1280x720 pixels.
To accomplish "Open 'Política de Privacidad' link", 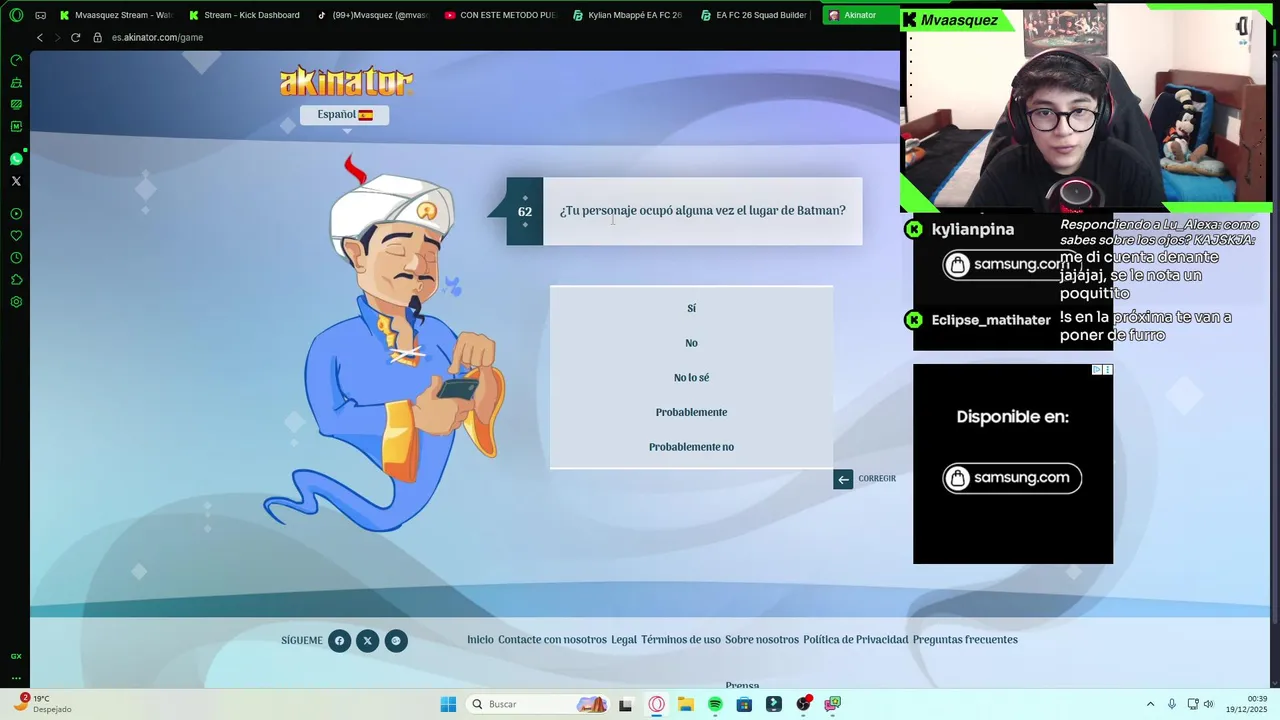I will click(856, 640).
